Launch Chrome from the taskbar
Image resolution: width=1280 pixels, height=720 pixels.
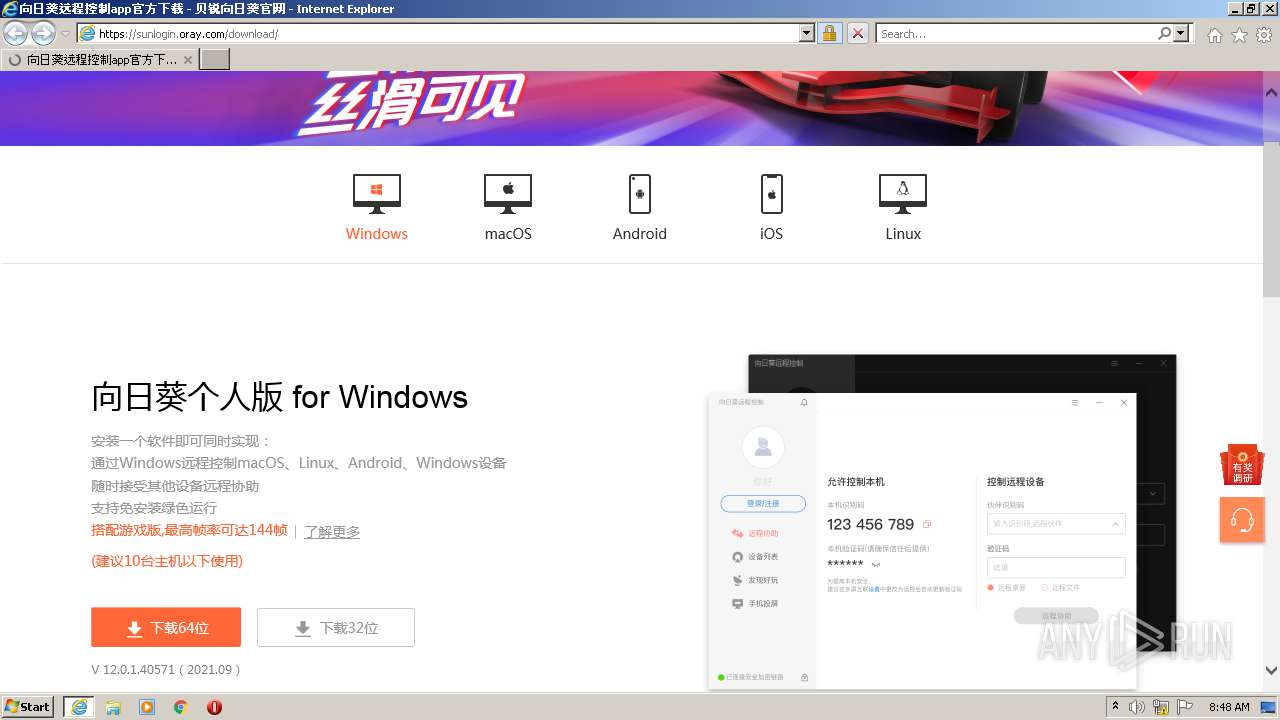point(180,707)
